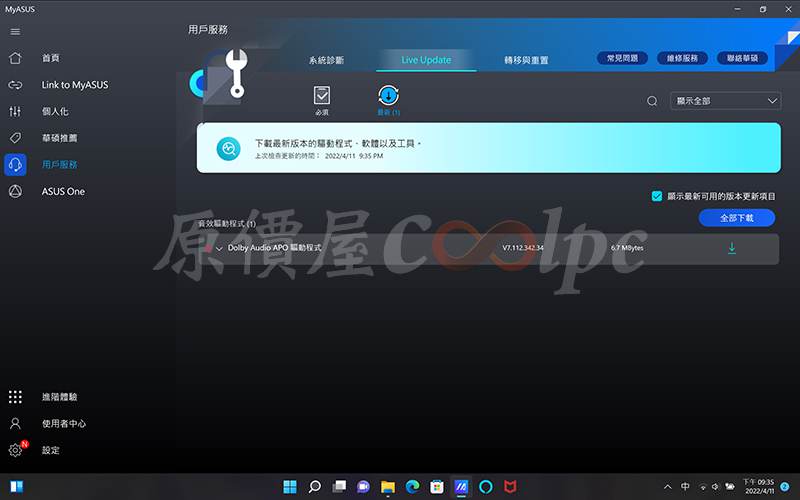The width and height of the screenshot is (800, 500).
Task: Open the hamburger menu in sidebar
Action: point(15,32)
